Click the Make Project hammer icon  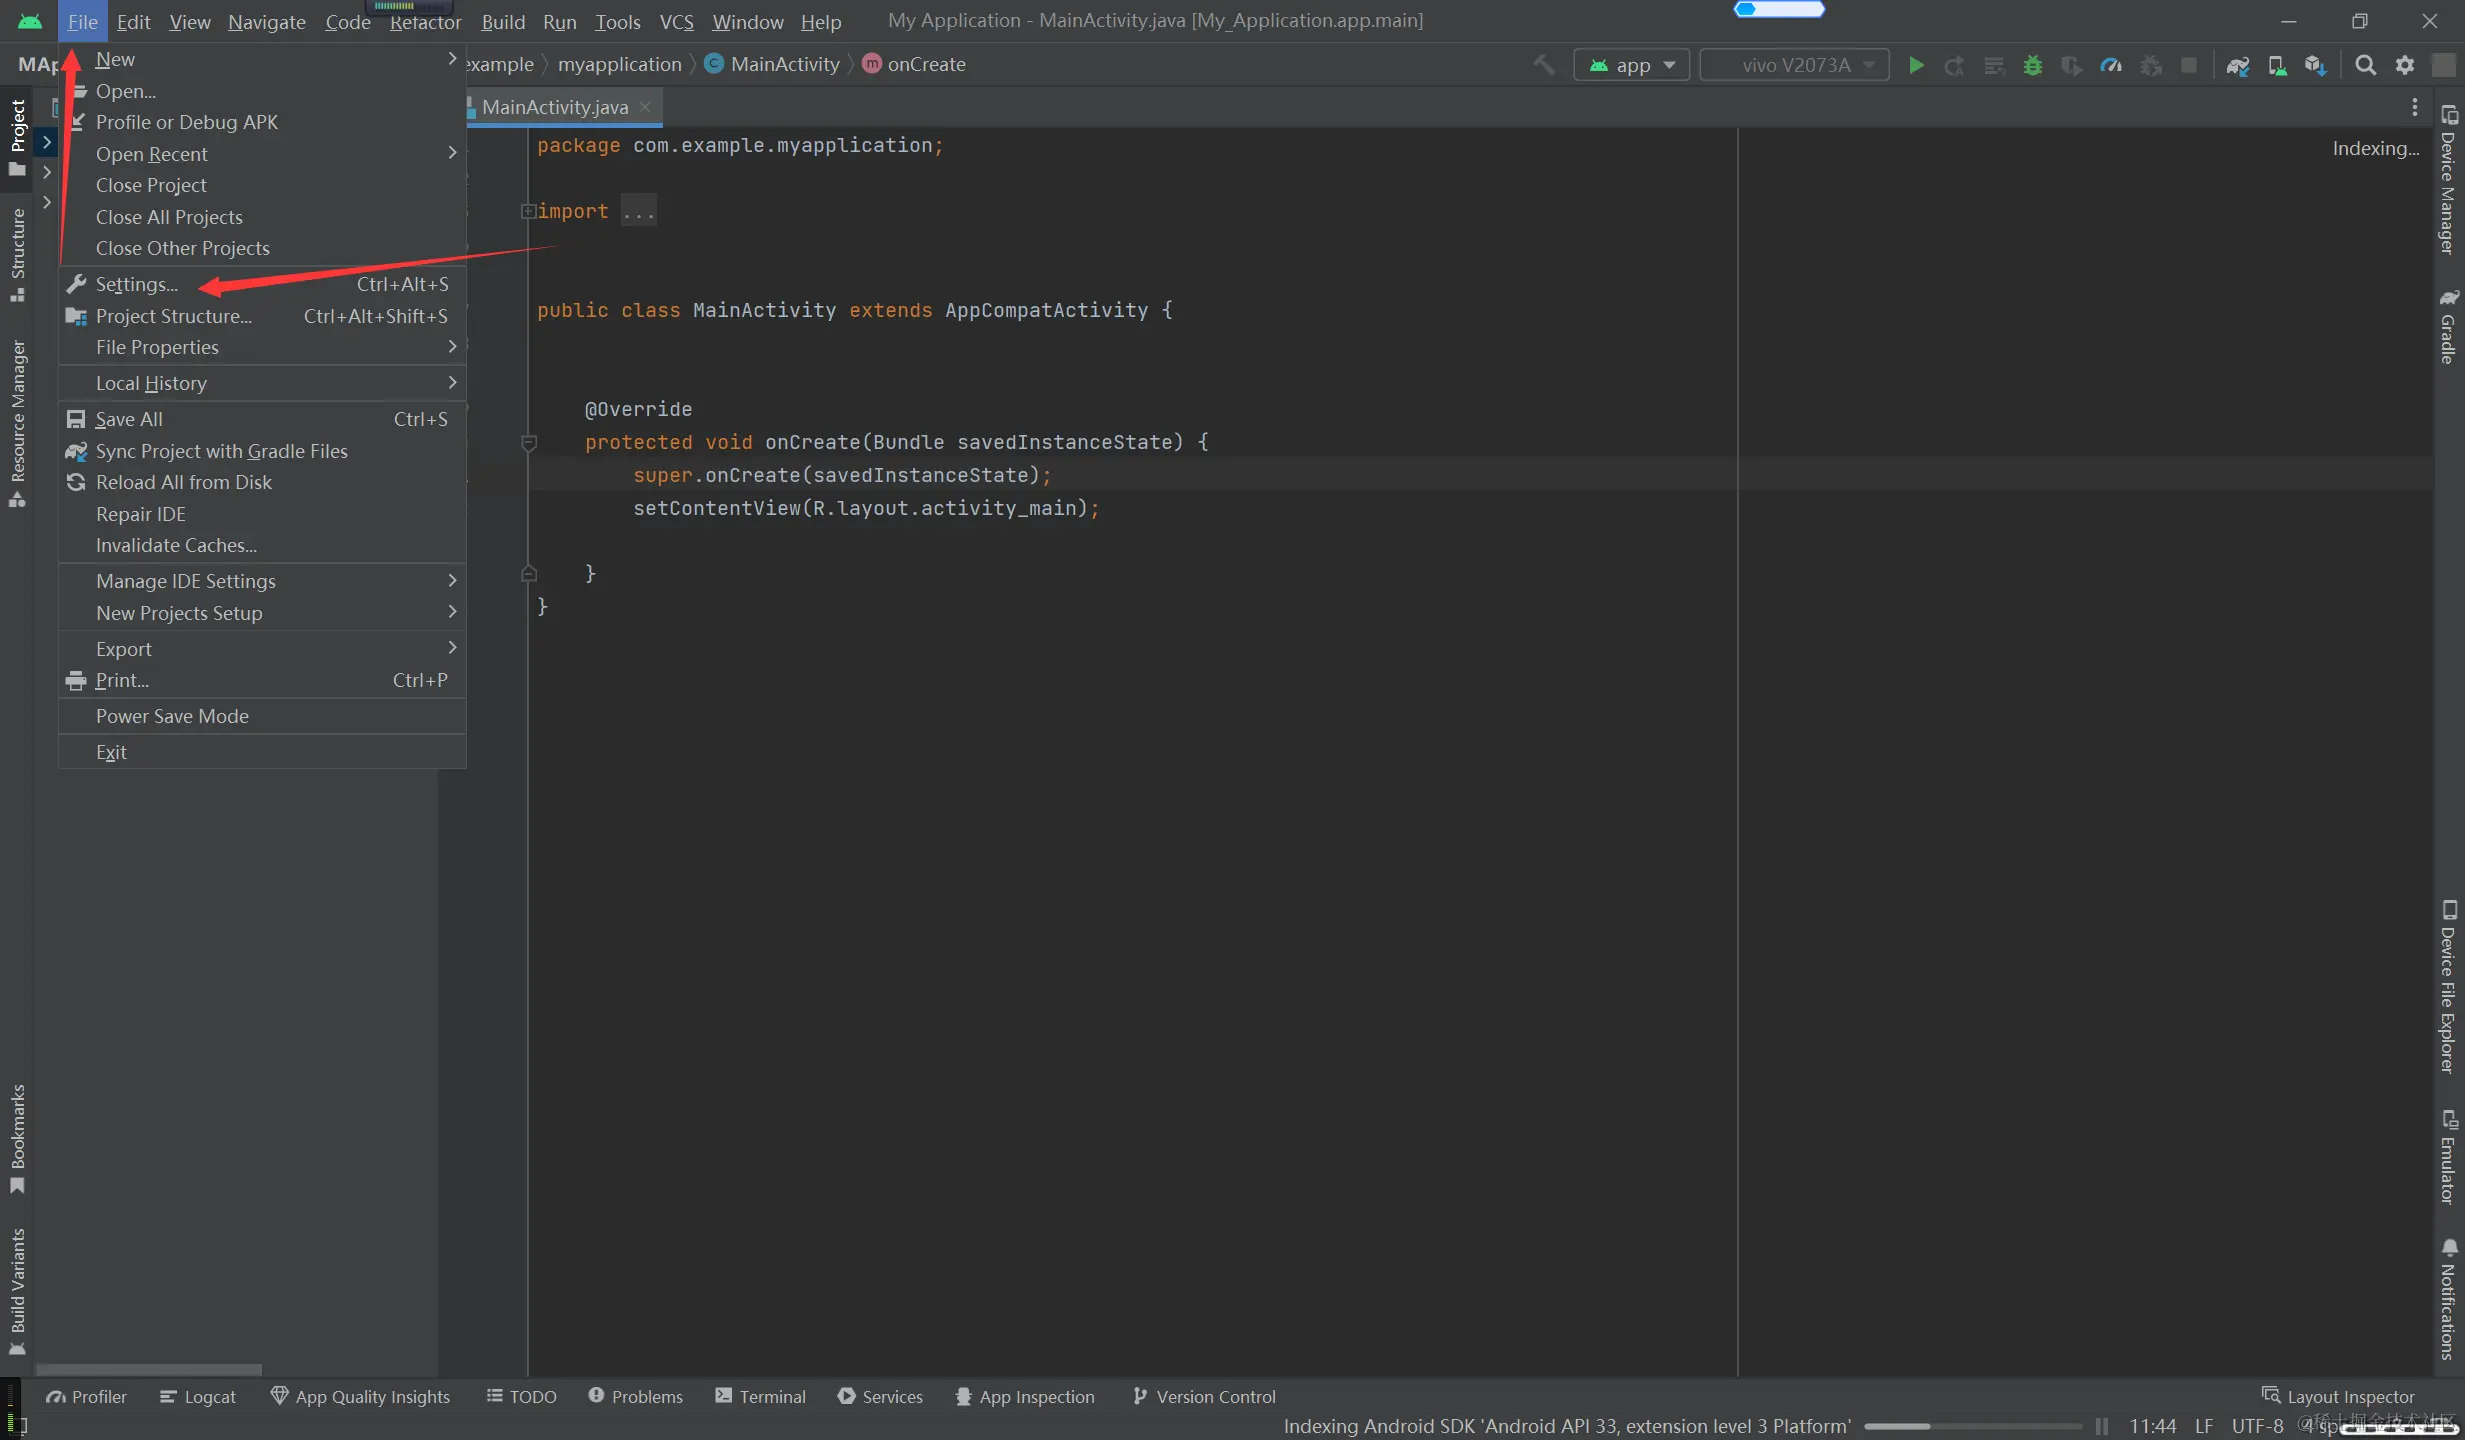tap(1544, 65)
